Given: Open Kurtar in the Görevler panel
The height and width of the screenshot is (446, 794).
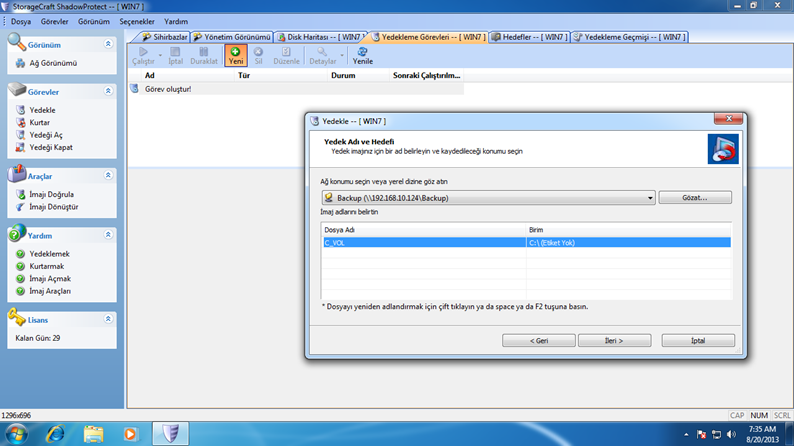Looking at the screenshot, I should 39,123.
